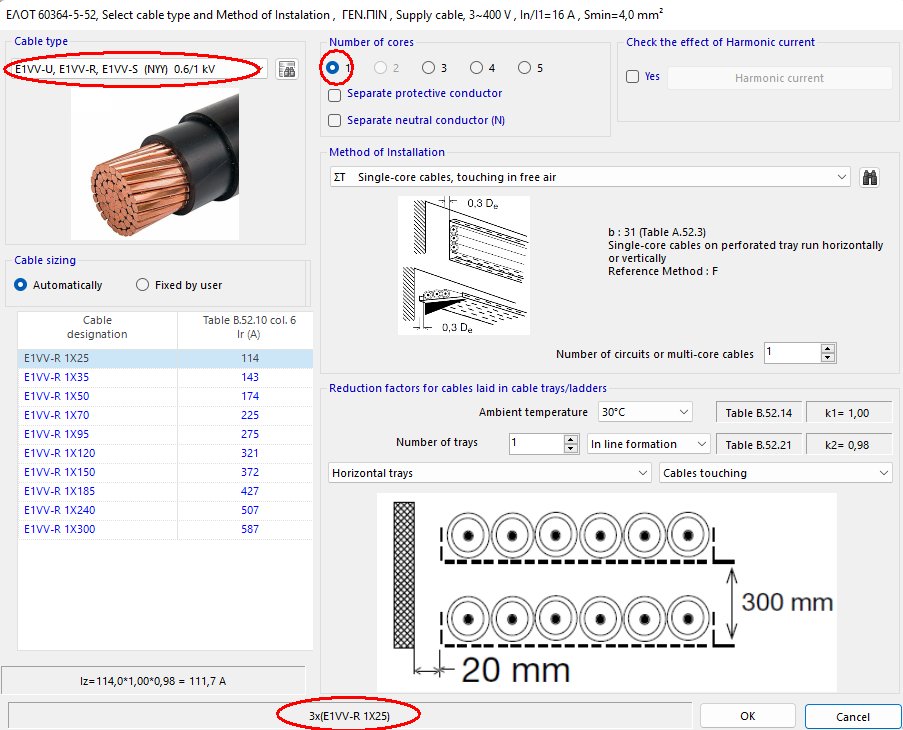Viewport: 903px width, 730px height.
Task: Open the Method of Installation dropdown
Action: (x=843, y=175)
